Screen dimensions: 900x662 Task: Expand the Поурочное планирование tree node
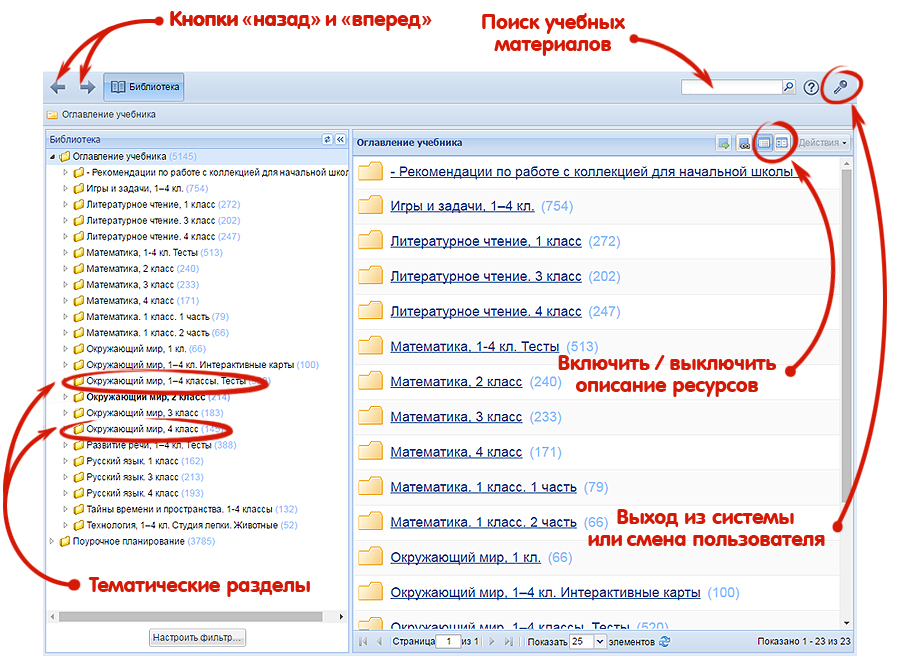pyautogui.click(x=53, y=541)
